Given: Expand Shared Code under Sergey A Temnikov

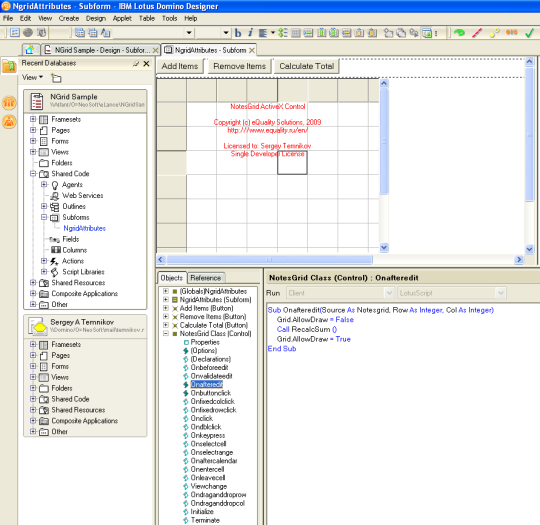Looking at the screenshot, I should tap(33, 399).
